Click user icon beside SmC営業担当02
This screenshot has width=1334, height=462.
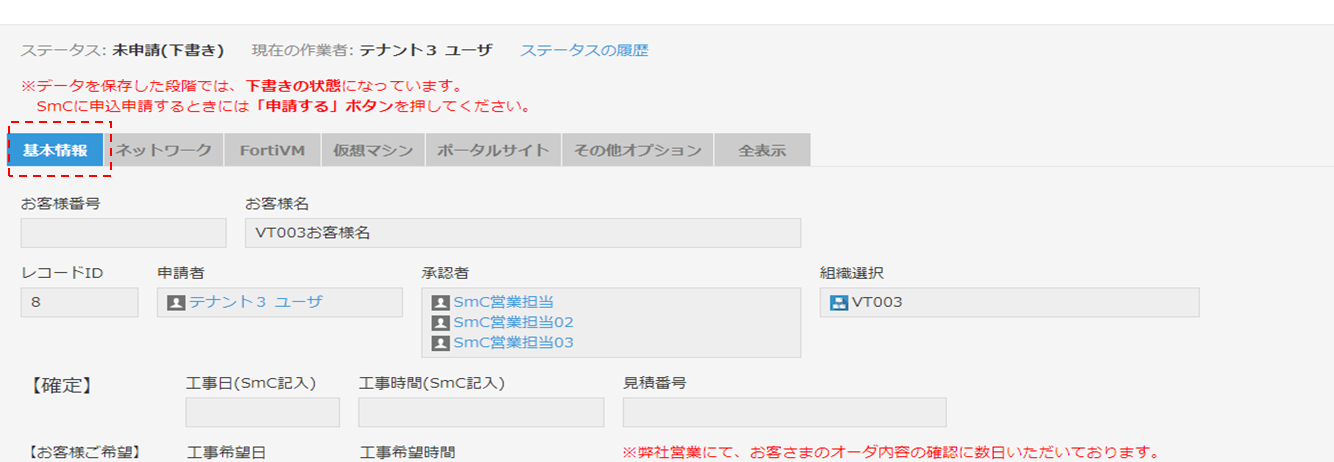(x=440, y=322)
